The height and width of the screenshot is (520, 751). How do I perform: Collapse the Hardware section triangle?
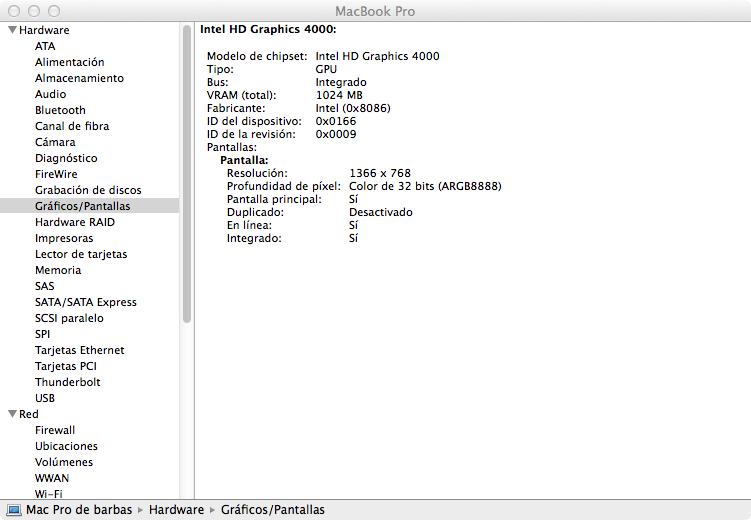12,30
